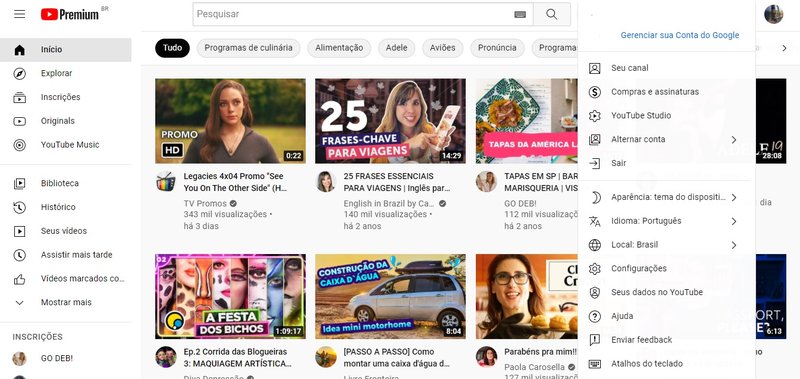Viewport: 800px width, 379px height.
Task: Open Paola Carosella channel name
Action: 534,367
